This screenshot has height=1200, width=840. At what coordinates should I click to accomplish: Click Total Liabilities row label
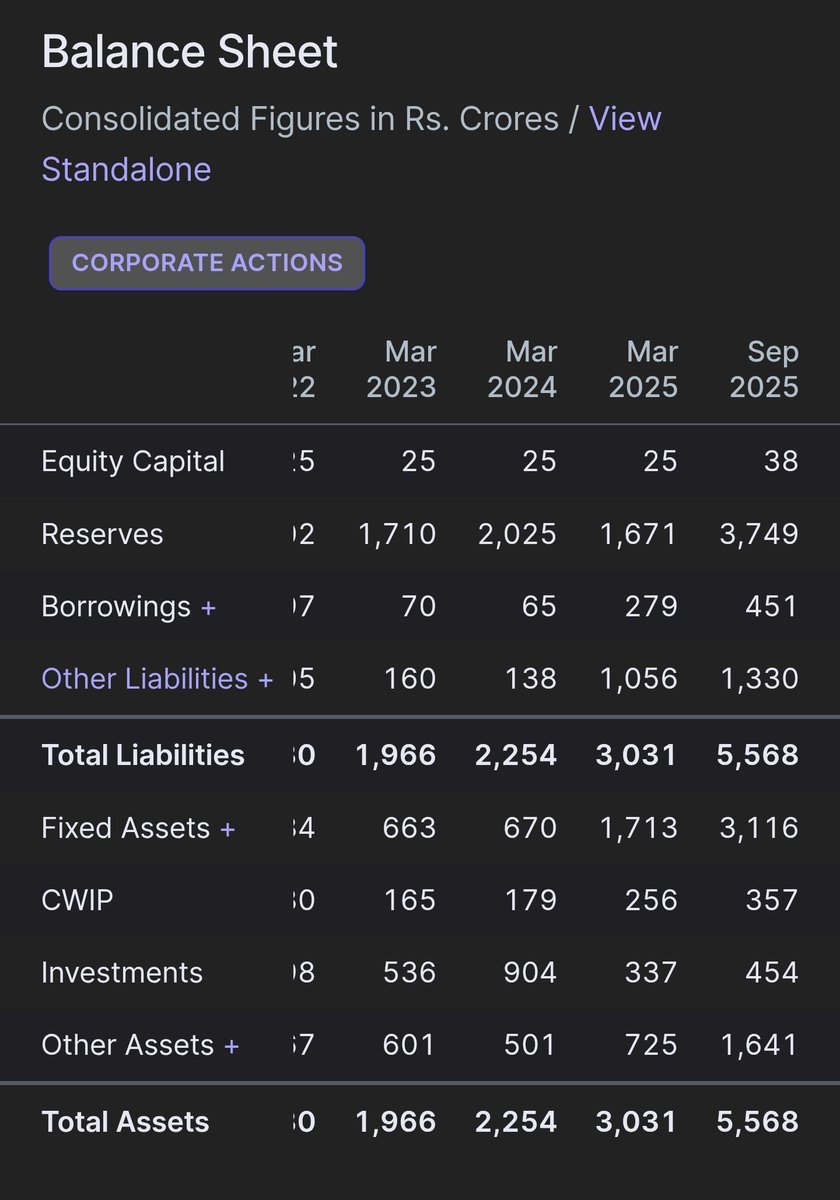point(143,755)
